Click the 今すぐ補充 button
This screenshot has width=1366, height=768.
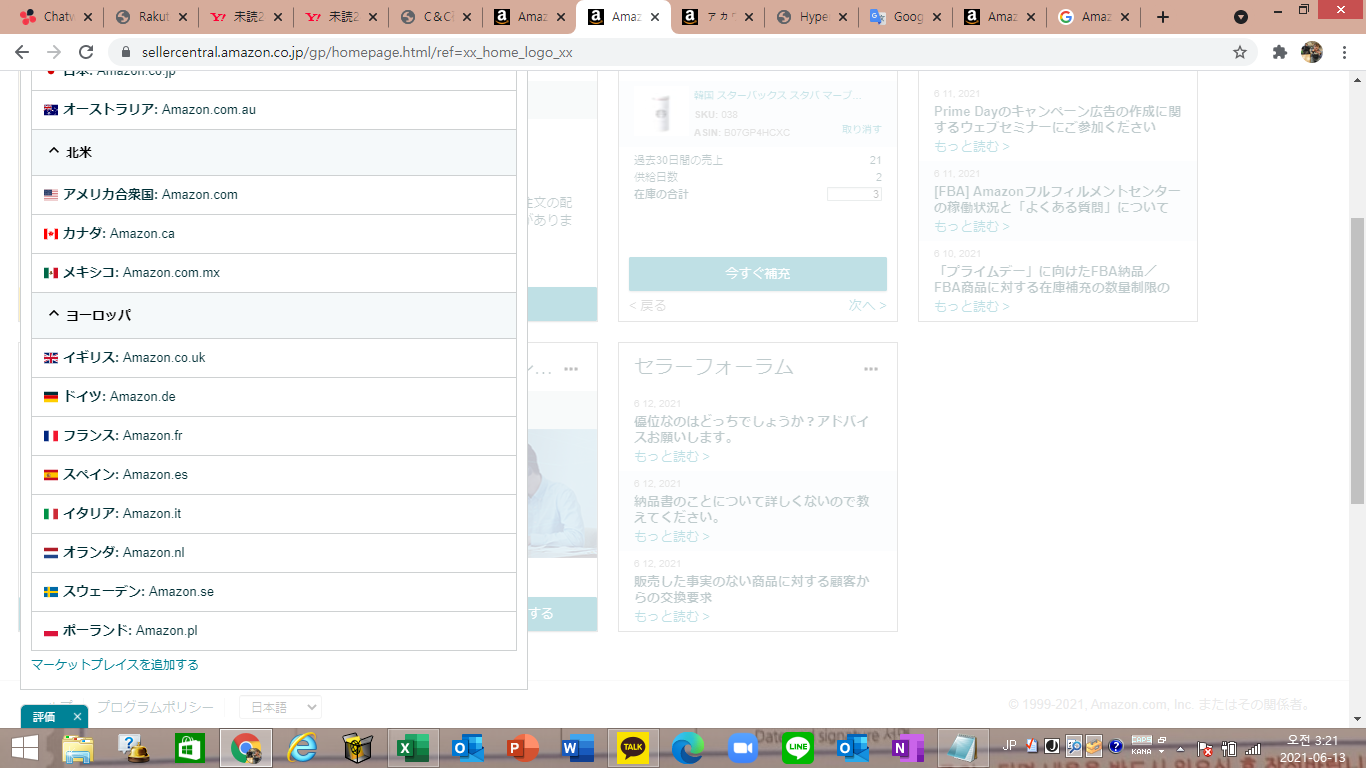(x=758, y=274)
